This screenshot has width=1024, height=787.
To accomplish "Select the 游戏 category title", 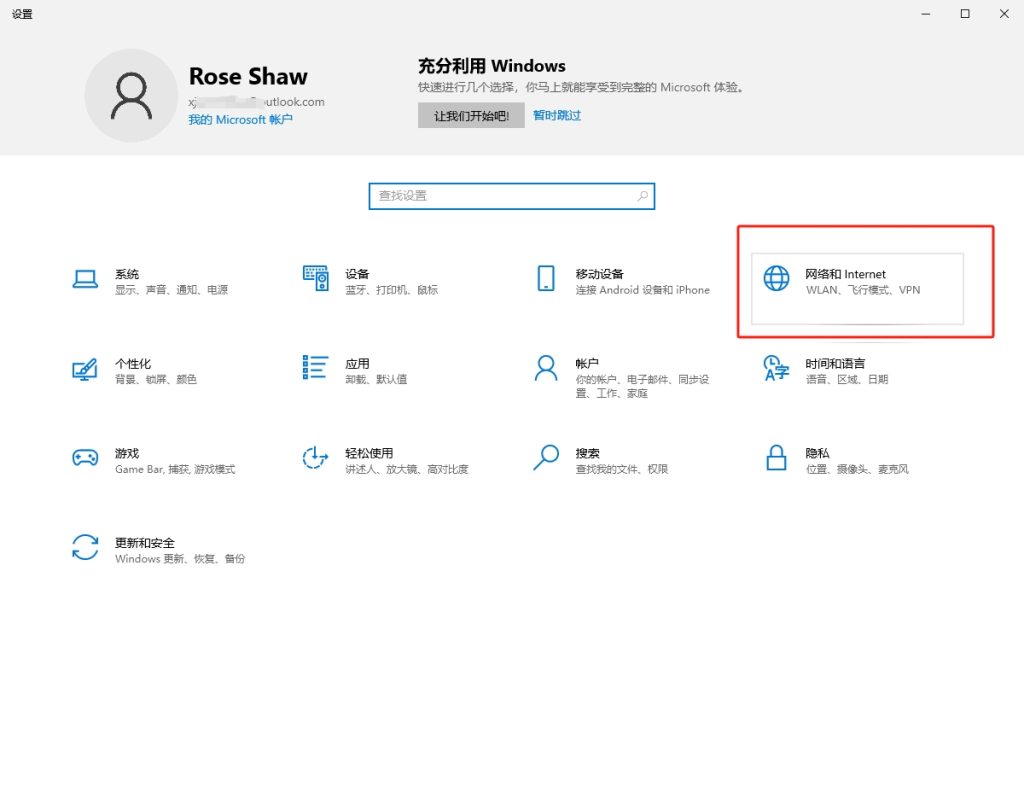I will [x=127, y=453].
